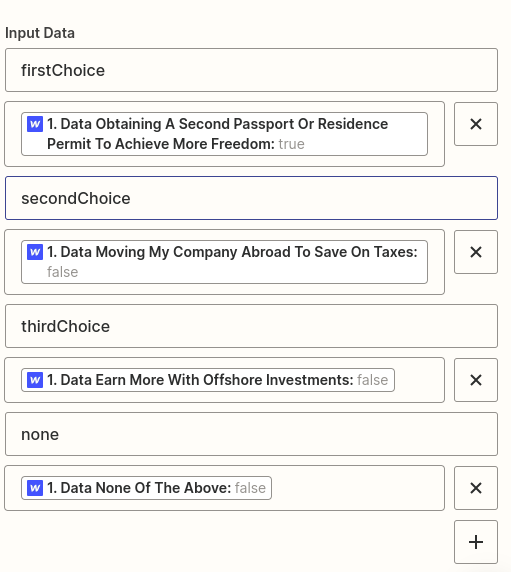Screen dimensions: 511x572
Task: Select the Data None Of The Above pill
Action: tap(146, 488)
